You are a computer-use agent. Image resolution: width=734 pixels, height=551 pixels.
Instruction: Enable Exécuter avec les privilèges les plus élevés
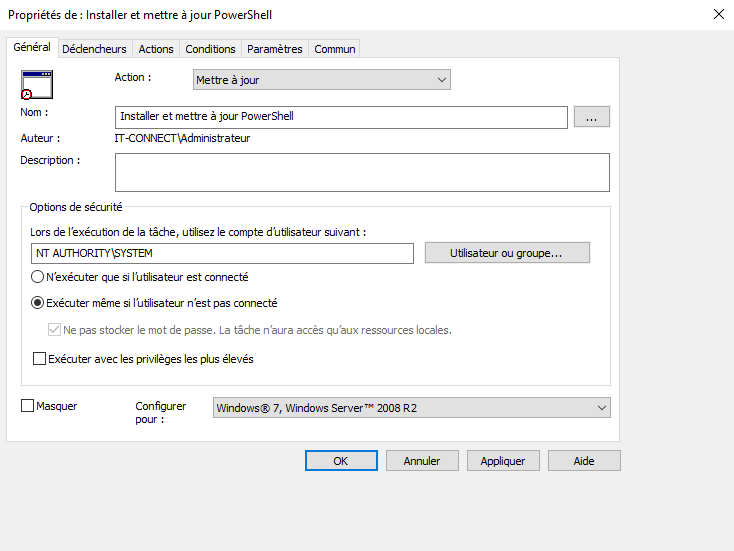click(x=40, y=359)
